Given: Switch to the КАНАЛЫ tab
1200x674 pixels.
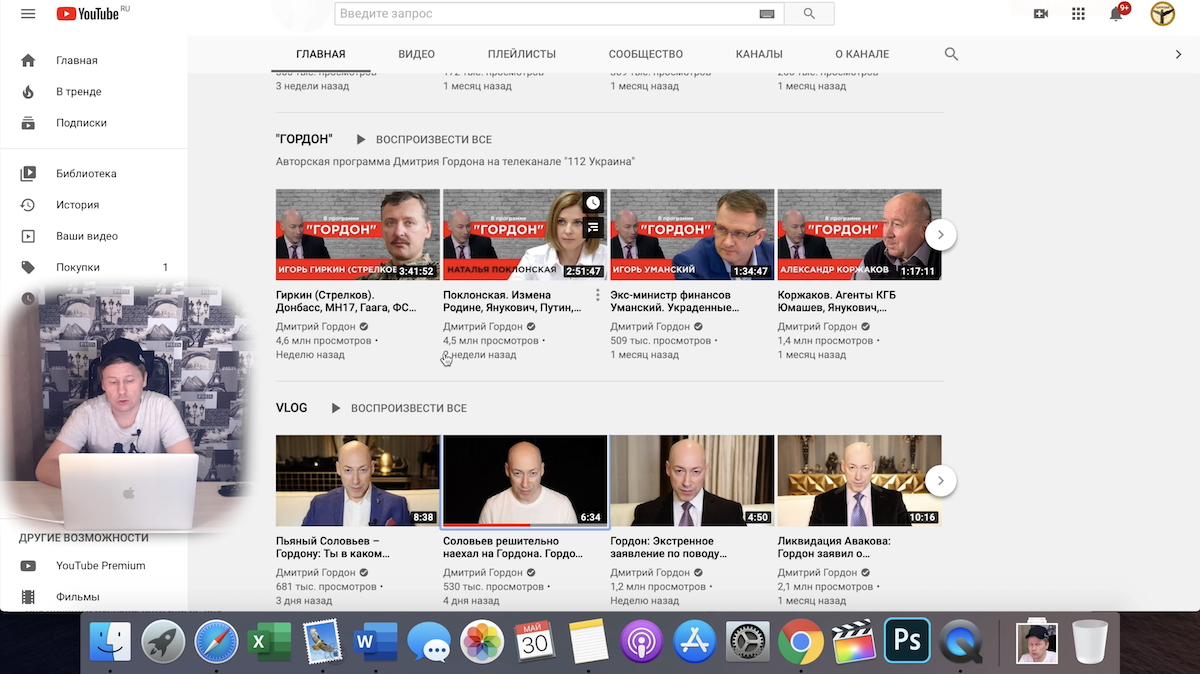Looking at the screenshot, I should pos(759,54).
